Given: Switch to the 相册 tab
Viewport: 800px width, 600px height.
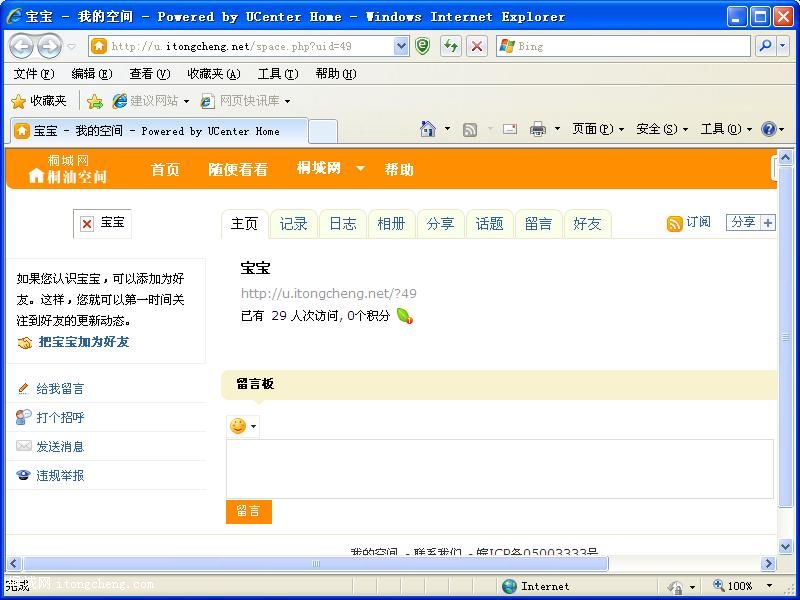Looking at the screenshot, I should click(391, 224).
